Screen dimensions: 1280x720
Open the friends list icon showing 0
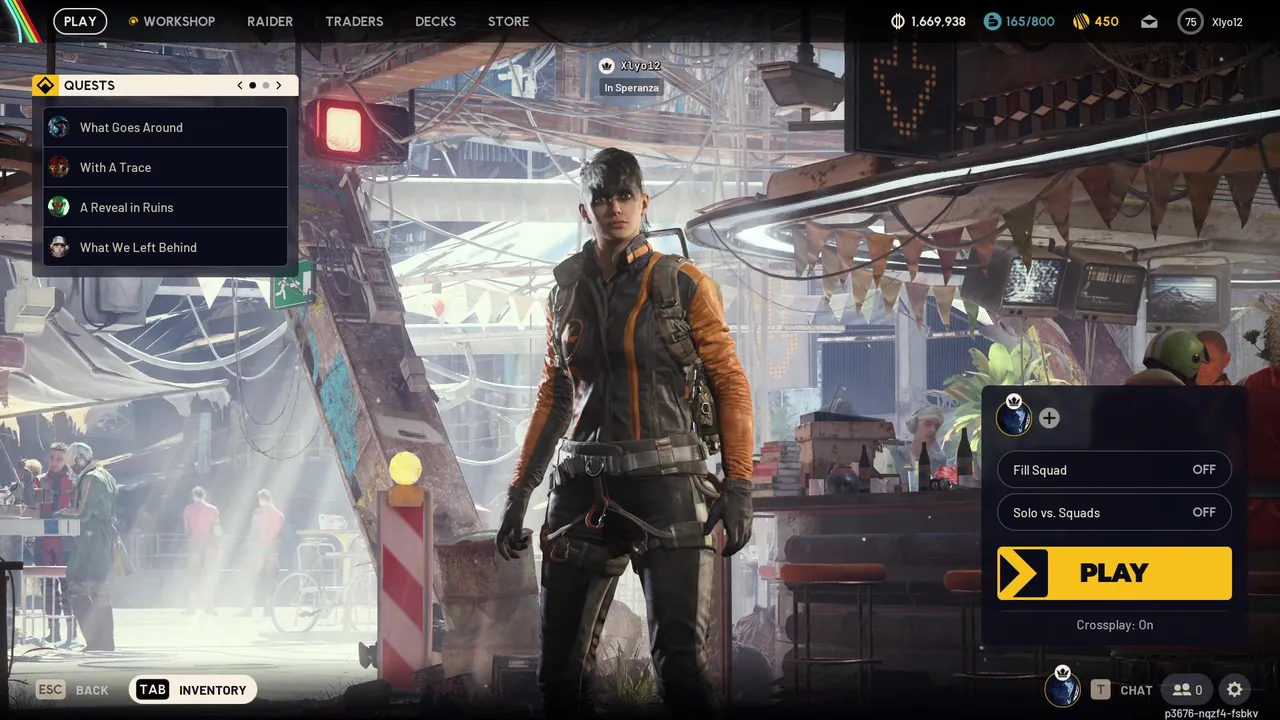(1187, 690)
